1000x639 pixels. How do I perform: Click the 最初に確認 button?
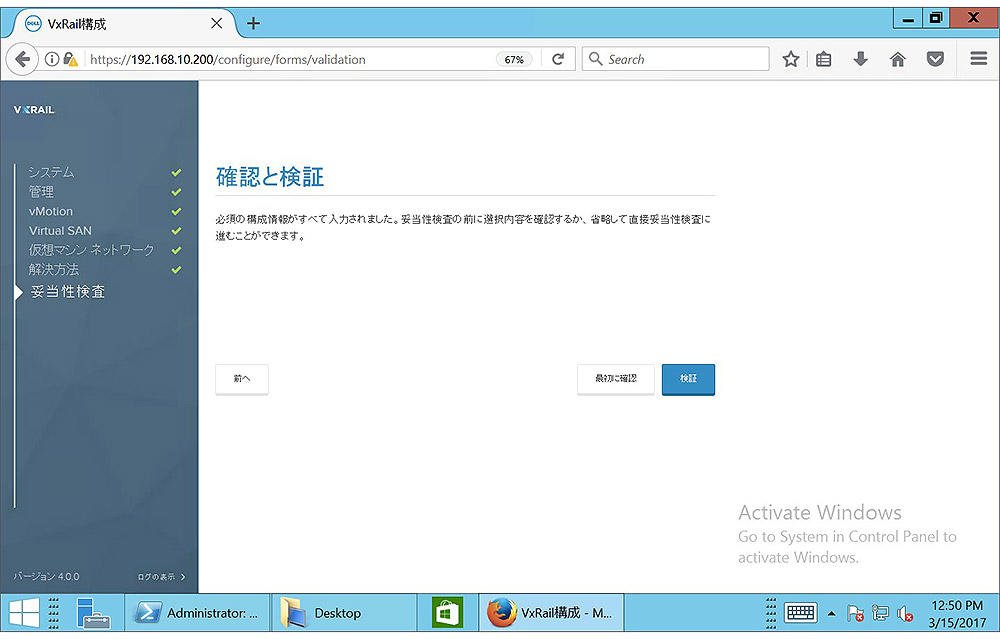615,379
